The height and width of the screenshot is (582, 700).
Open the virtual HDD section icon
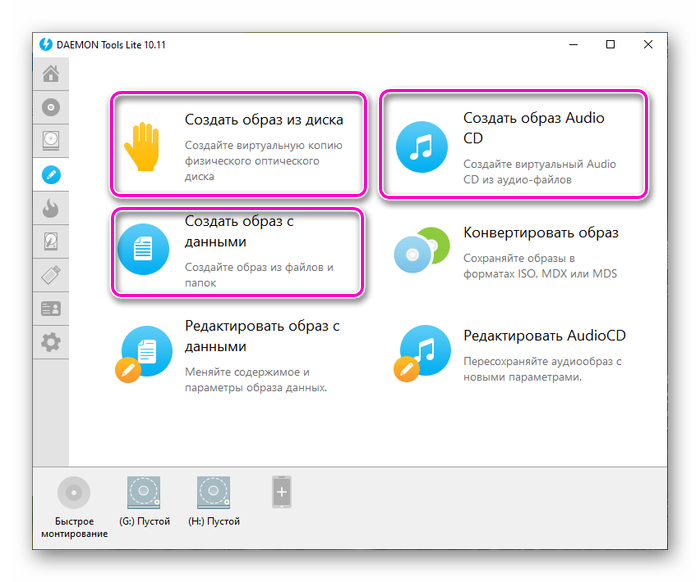coord(51,241)
